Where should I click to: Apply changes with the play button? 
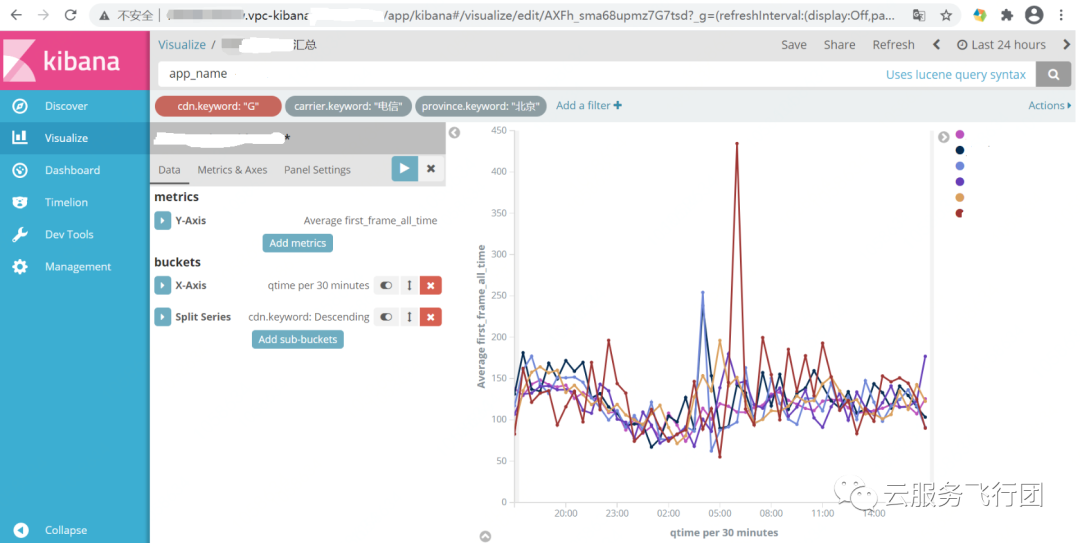[404, 169]
